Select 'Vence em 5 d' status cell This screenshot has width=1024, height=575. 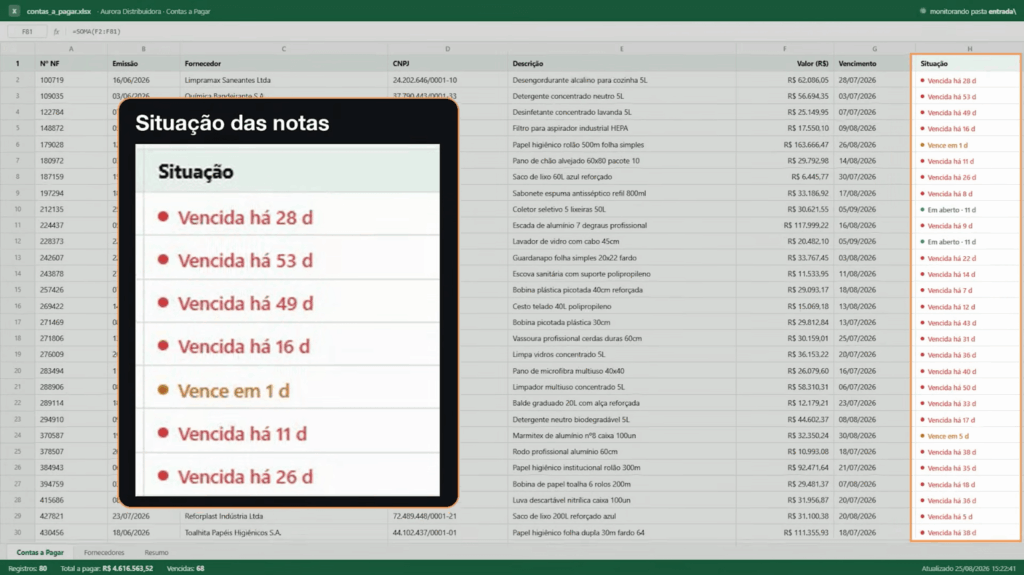click(x=967, y=436)
